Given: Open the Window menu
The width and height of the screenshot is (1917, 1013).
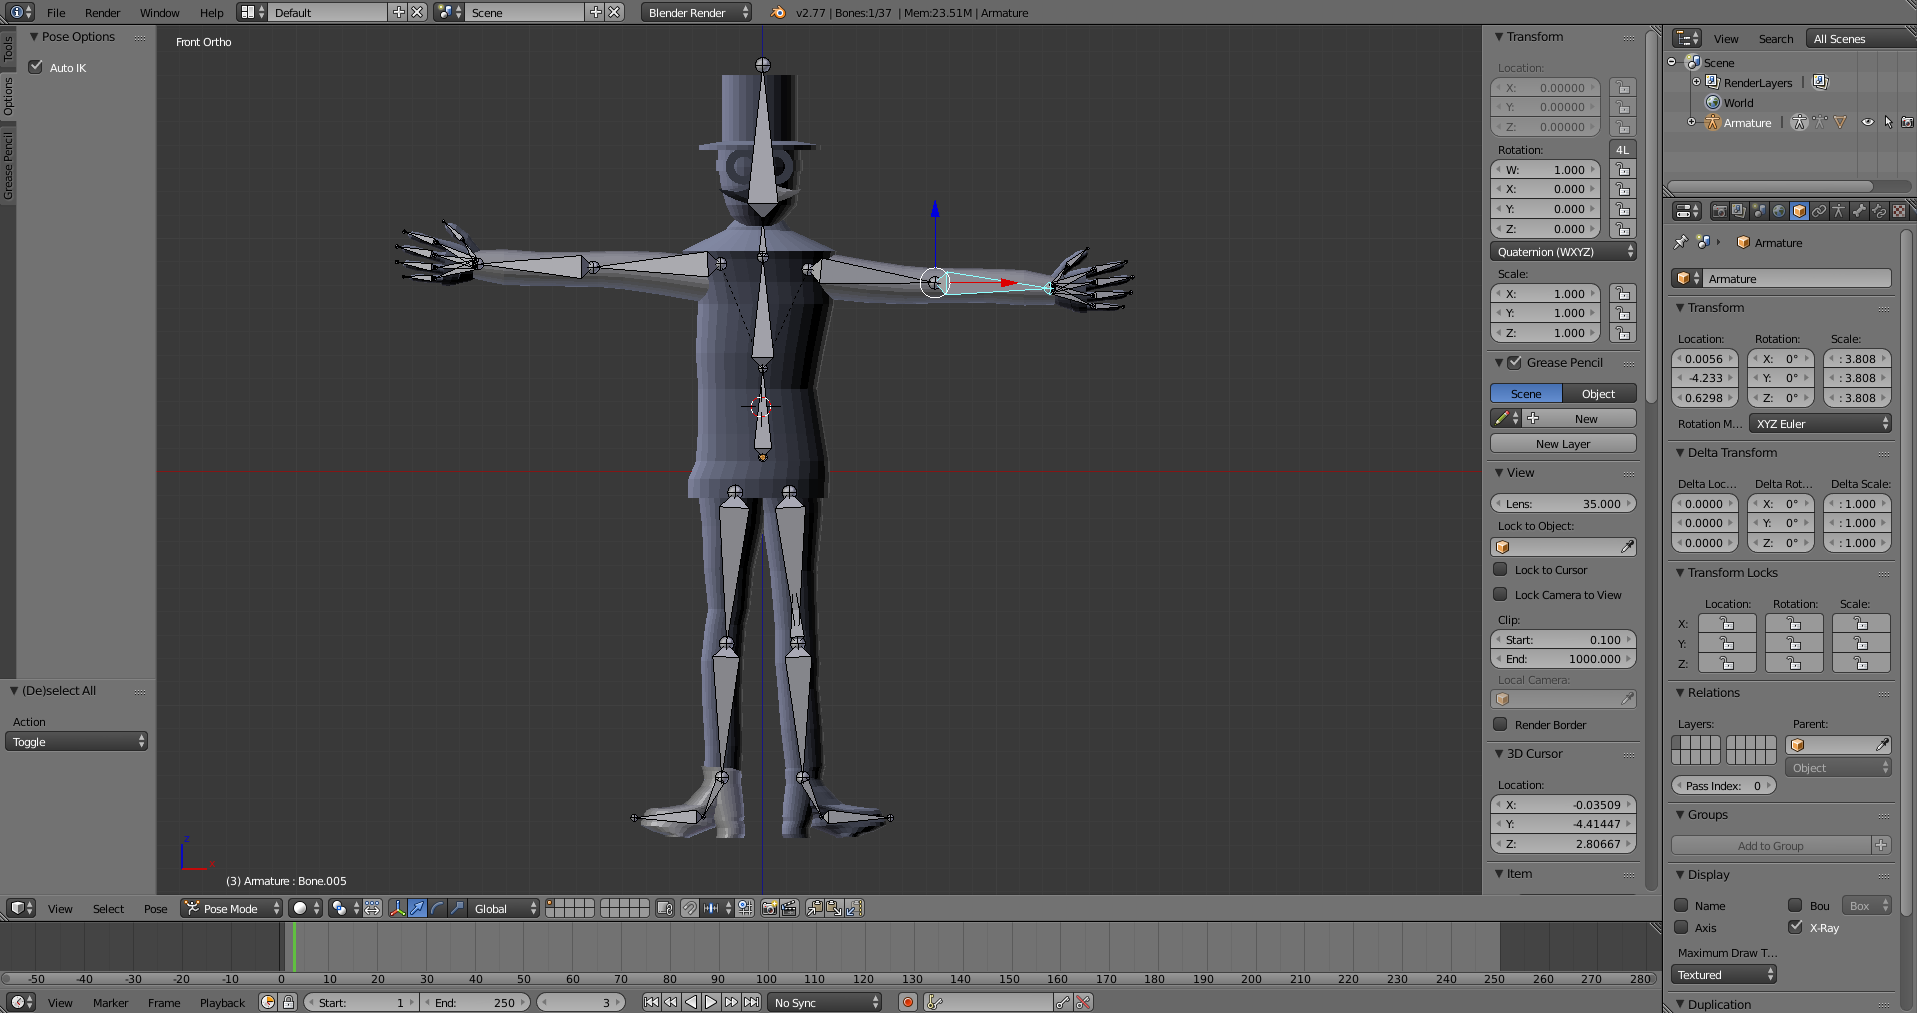Looking at the screenshot, I should coord(159,12).
